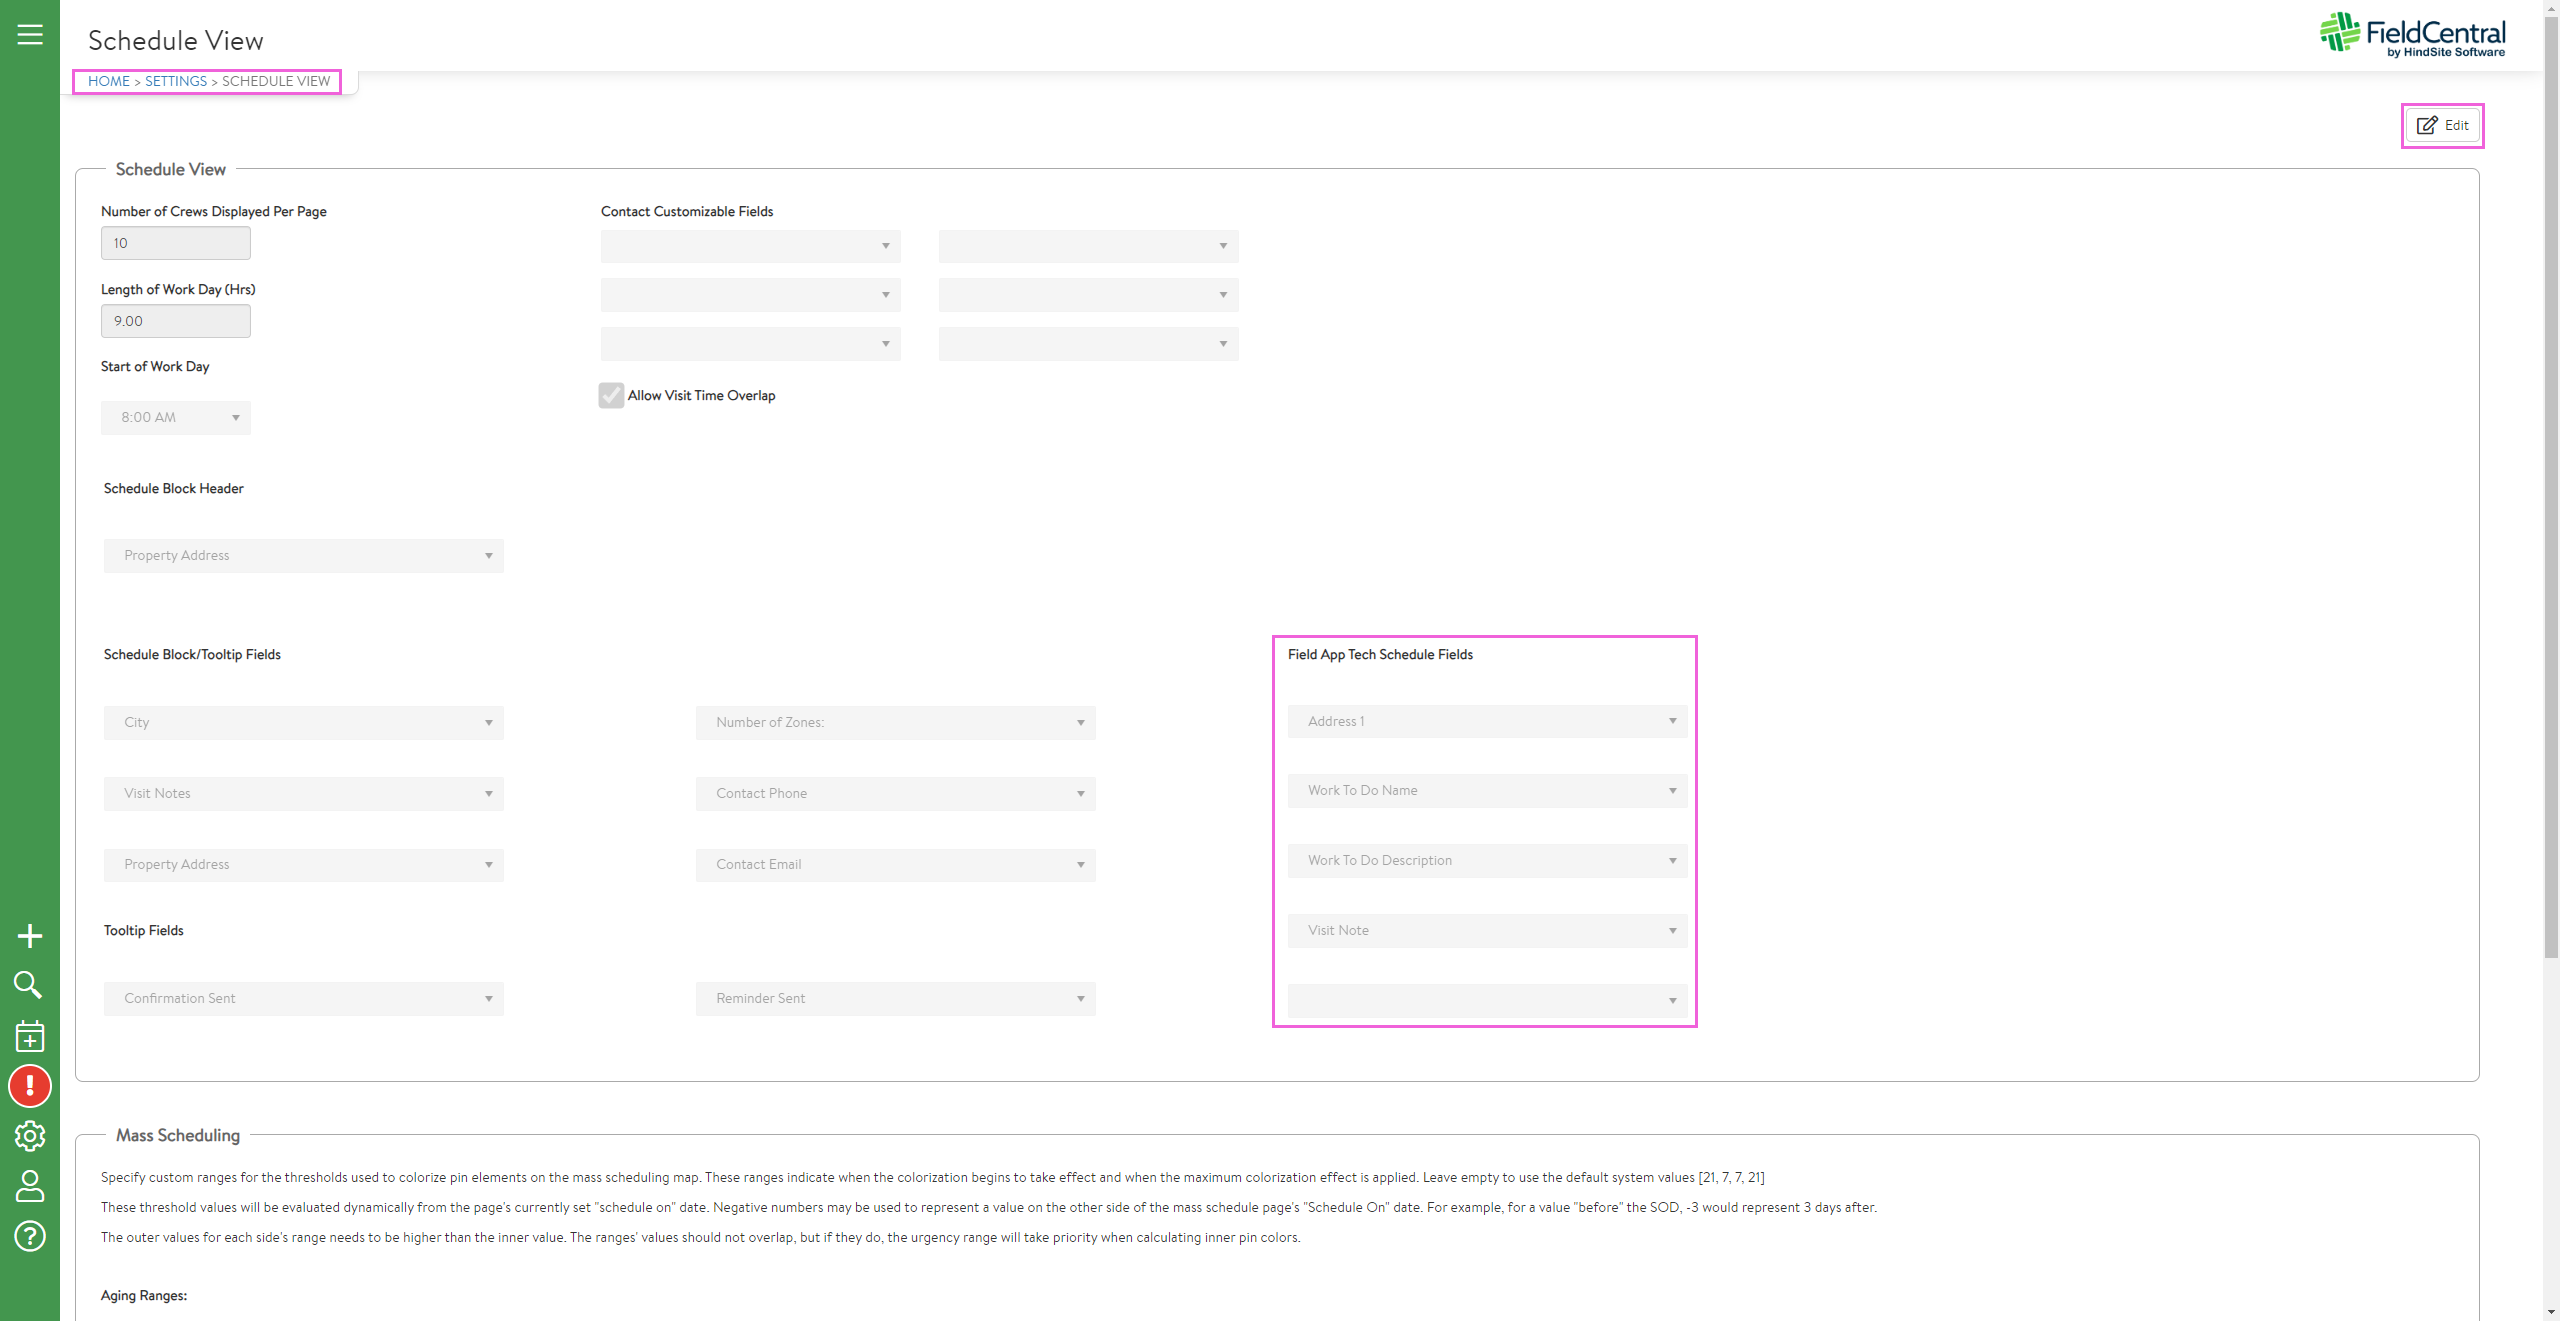The height and width of the screenshot is (1321, 2560).
Task: Click the user profile sidebar icon
Action: click(x=30, y=1186)
